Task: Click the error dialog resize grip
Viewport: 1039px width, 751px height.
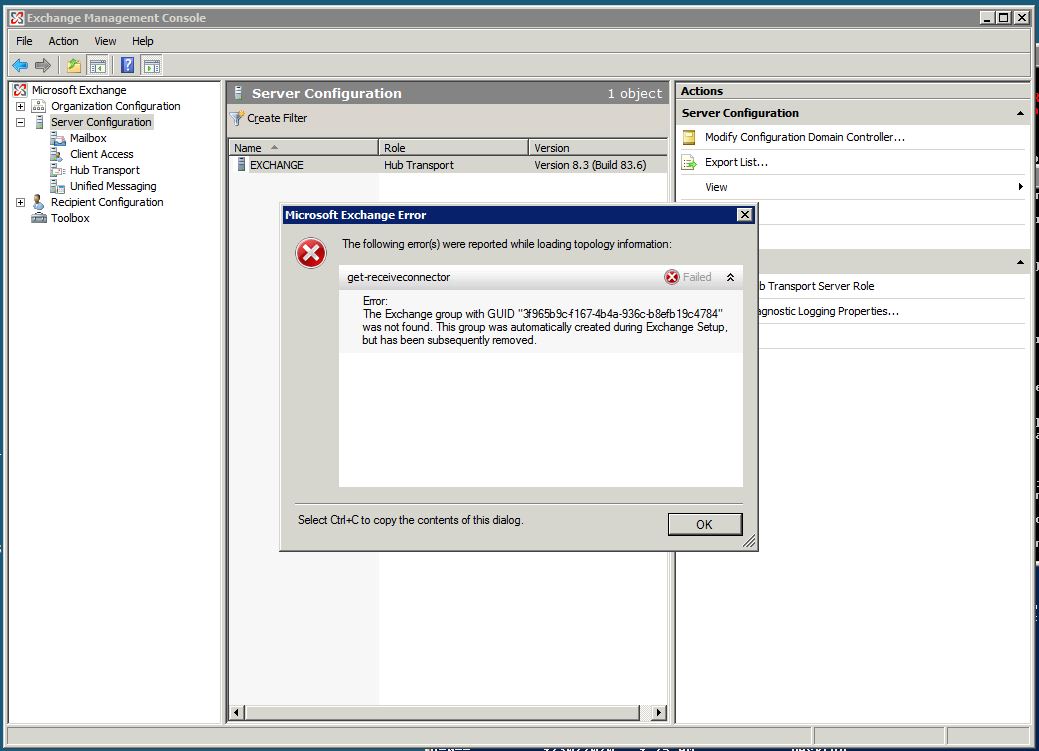Action: [x=749, y=542]
